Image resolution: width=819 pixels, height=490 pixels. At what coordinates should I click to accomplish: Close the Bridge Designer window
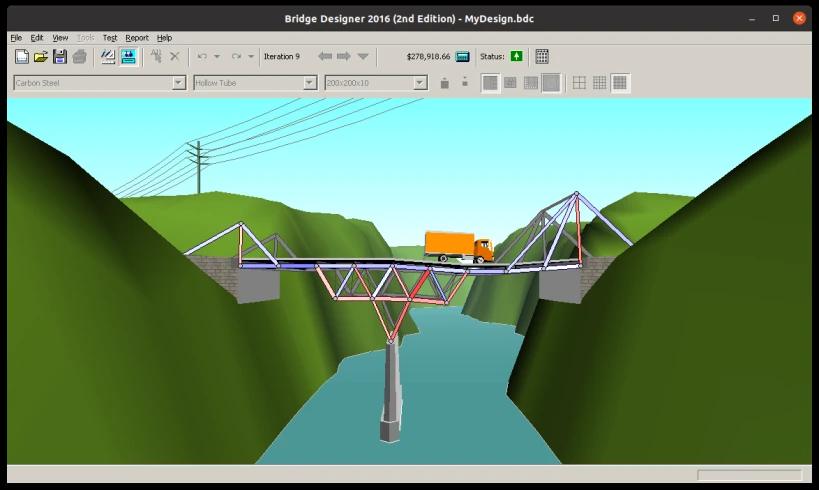799,18
